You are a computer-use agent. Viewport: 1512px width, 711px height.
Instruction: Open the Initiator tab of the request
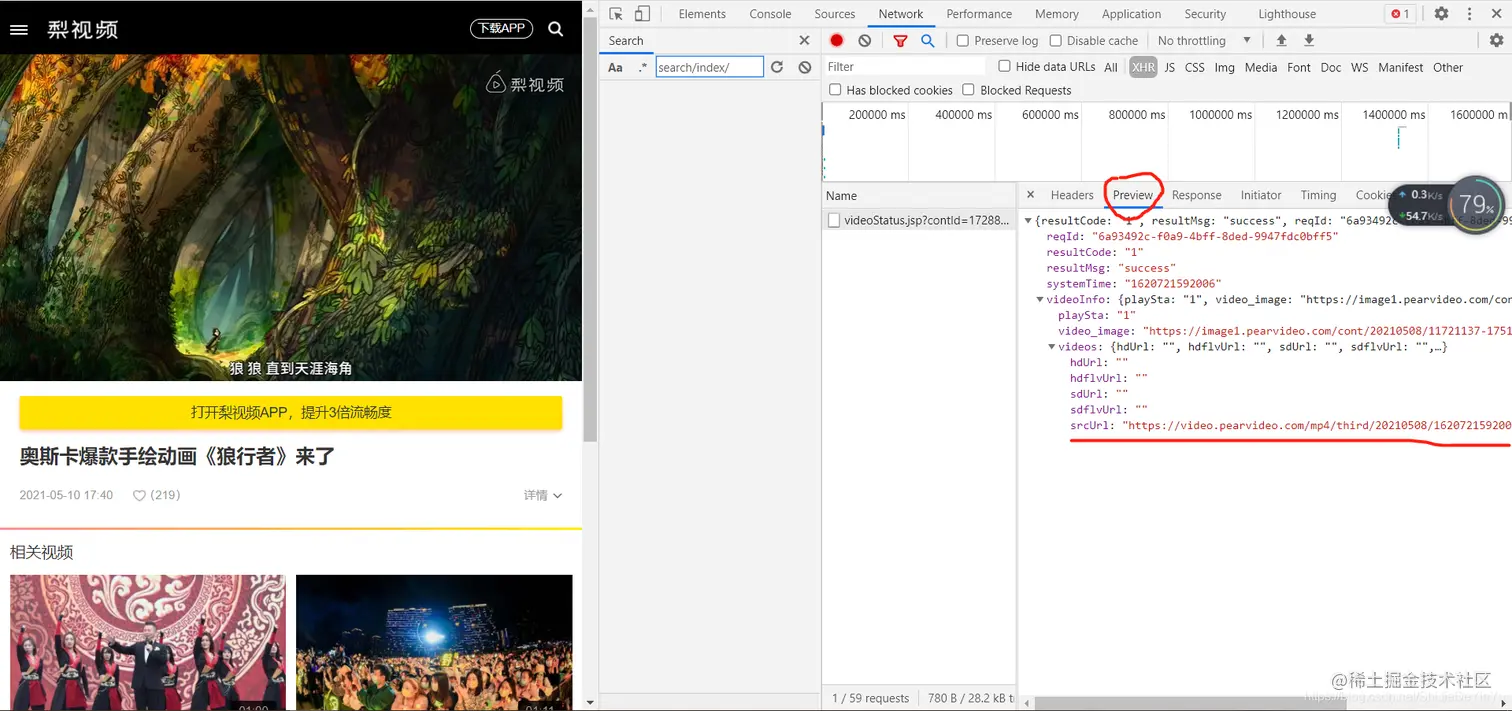click(x=1261, y=195)
